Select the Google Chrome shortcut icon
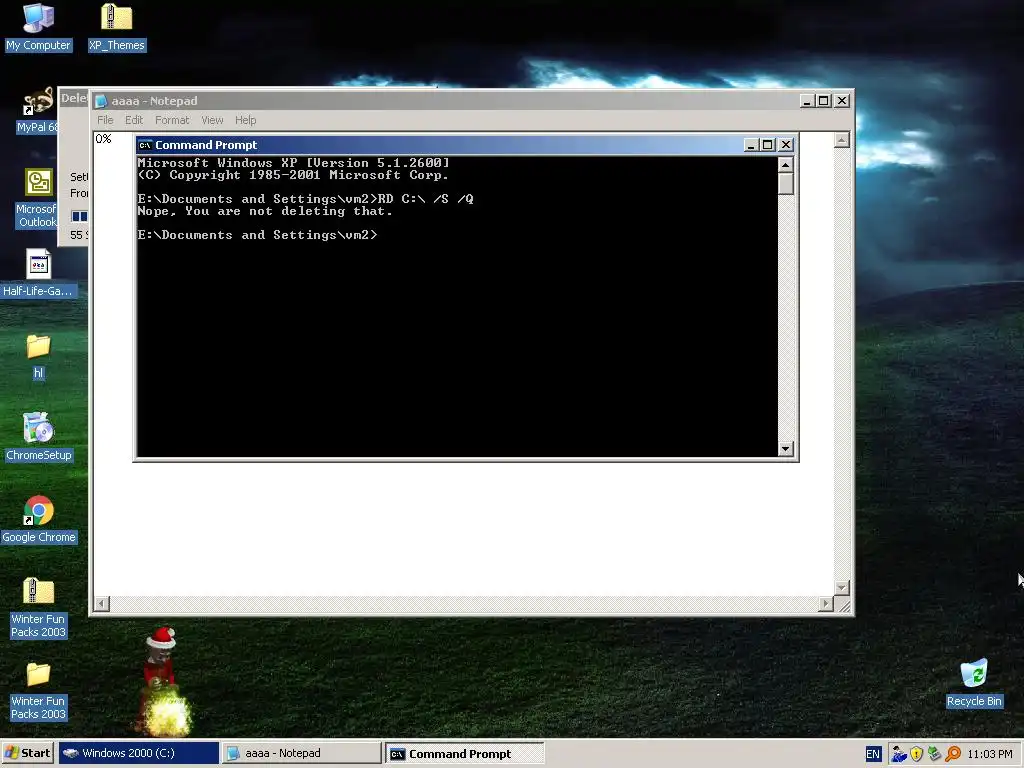The height and width of the screenshot is (768, 1024). 39,519
